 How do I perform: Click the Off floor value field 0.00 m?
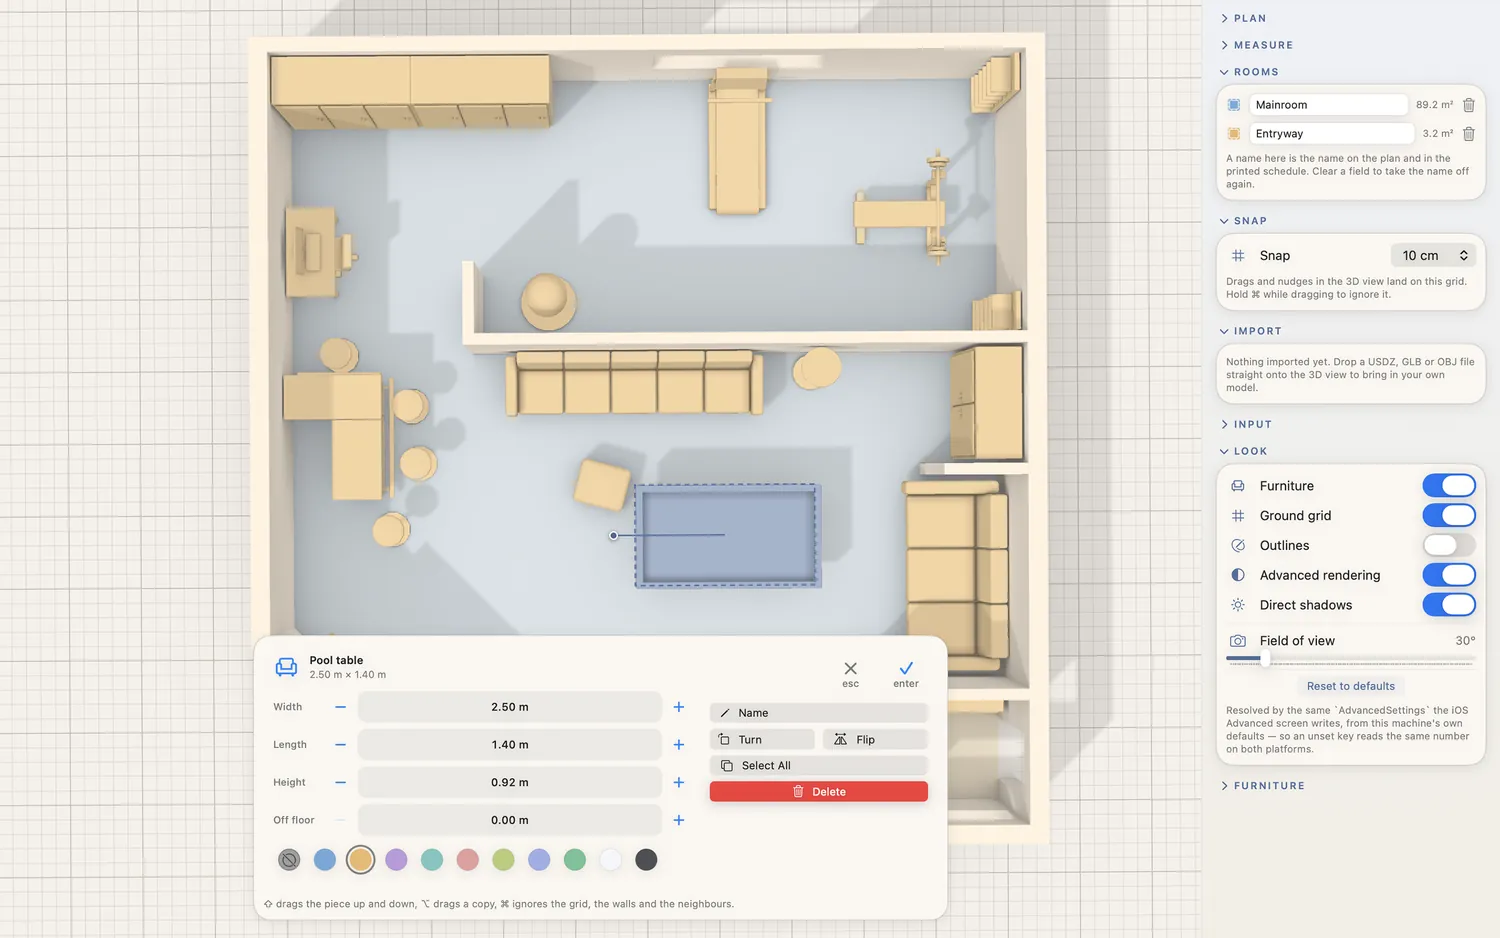point(510,820)
